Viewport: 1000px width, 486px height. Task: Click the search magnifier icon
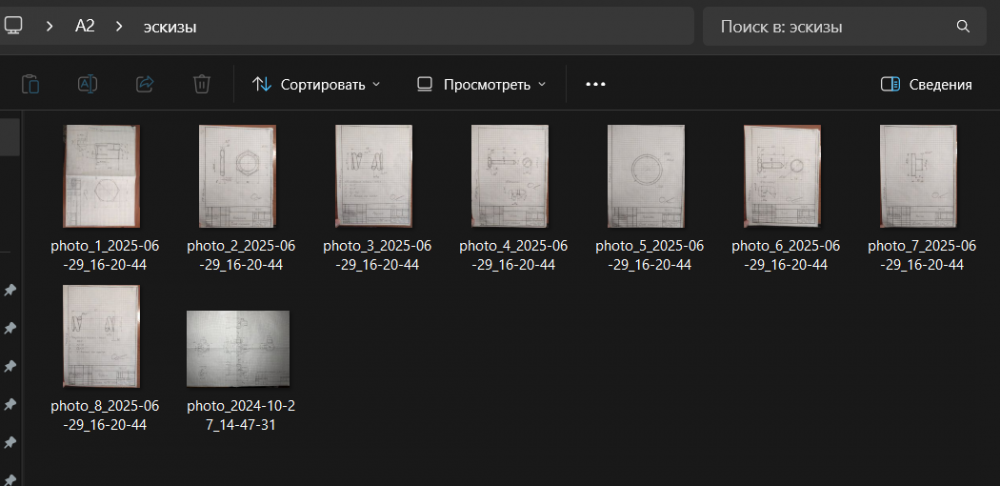coord(963,26)
